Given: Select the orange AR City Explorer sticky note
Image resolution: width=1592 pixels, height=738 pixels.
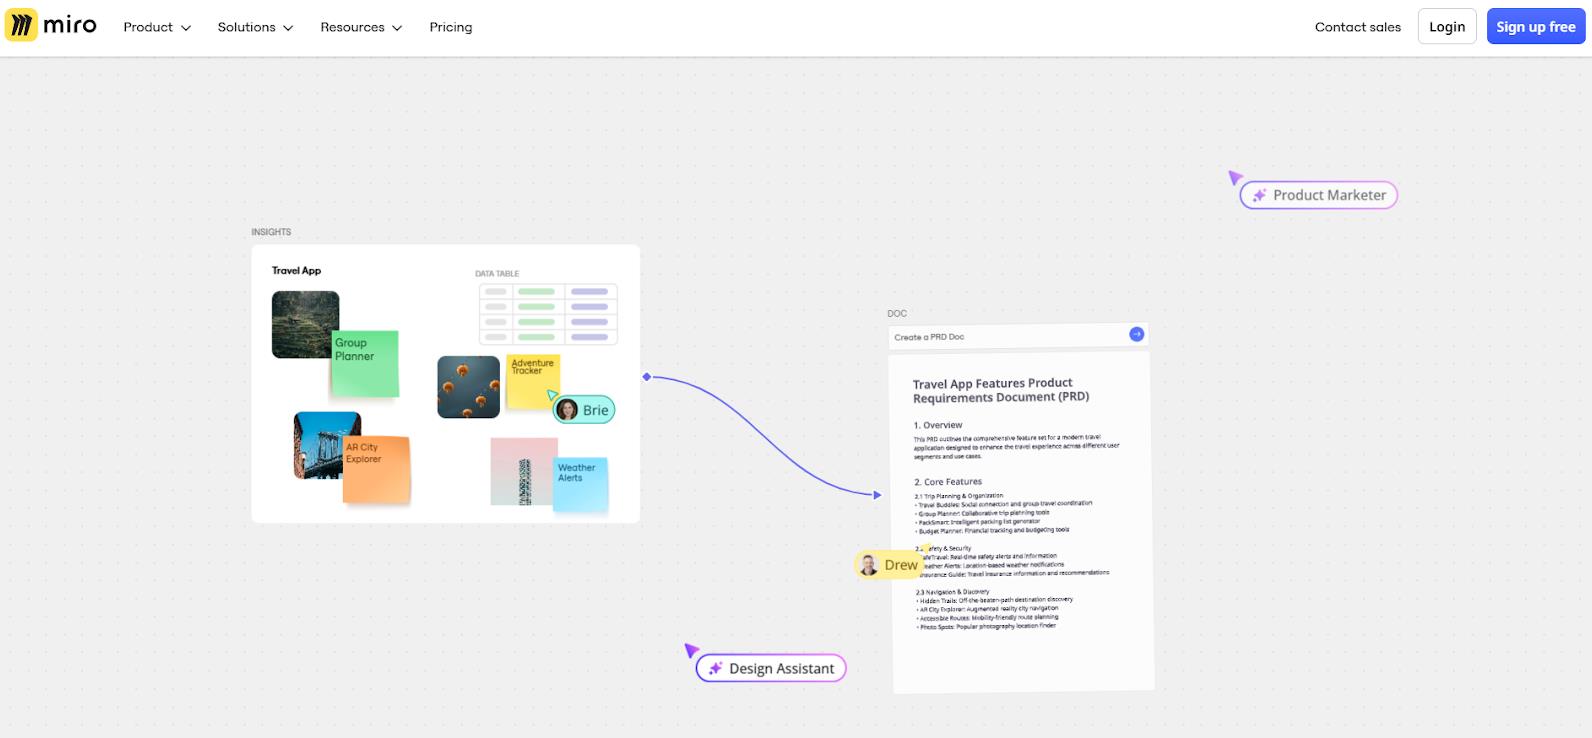Looking at the screenshot, I should [x=377, y=470].
